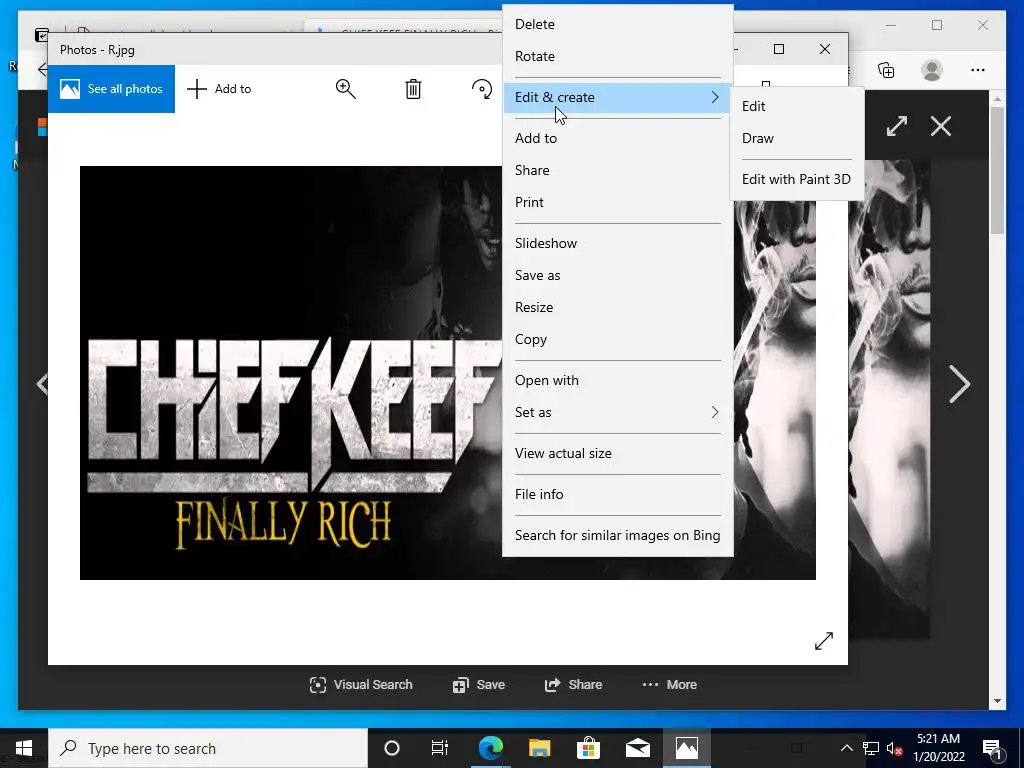Choose Print in context menu
This screenshot has height=768, width=1024.
(x=617, y=202)
